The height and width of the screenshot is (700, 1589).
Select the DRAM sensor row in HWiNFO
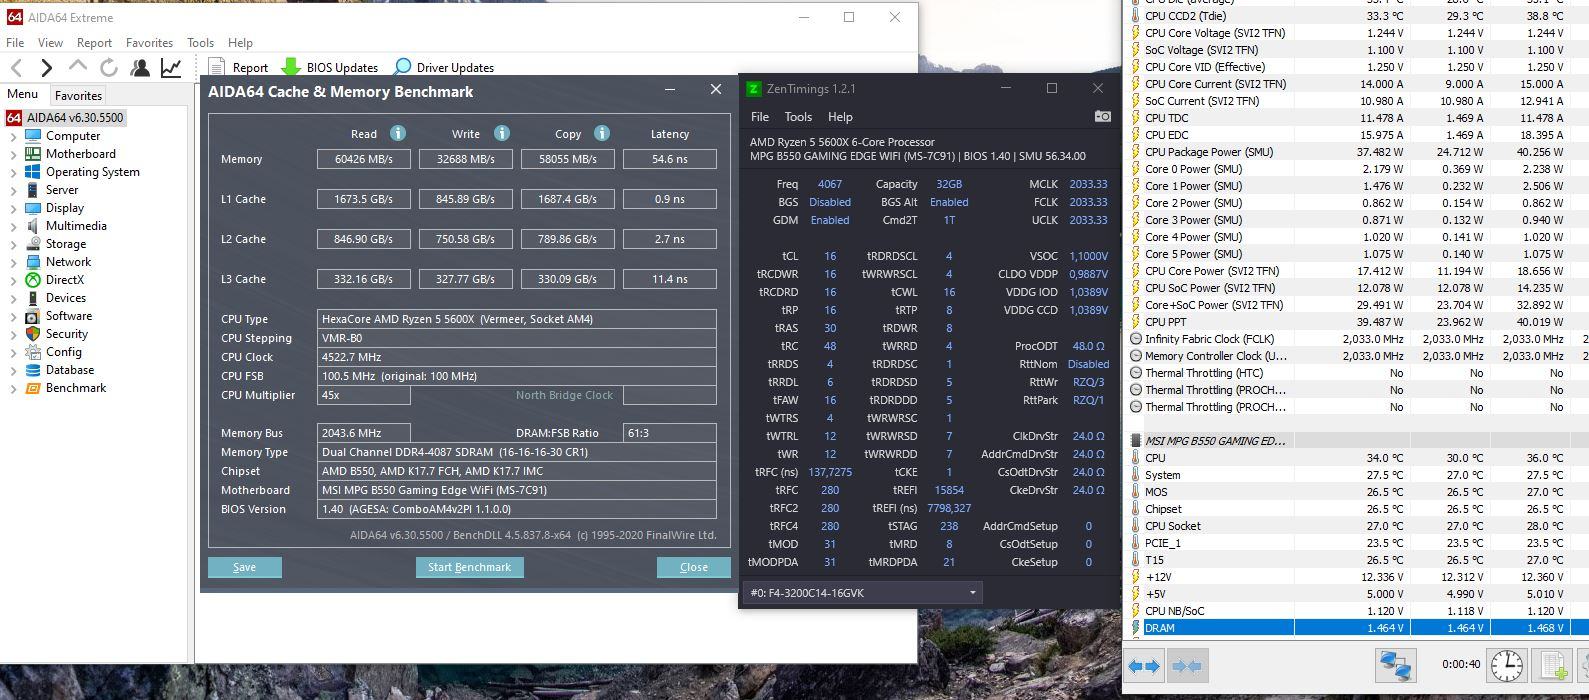pos(1355,628)
